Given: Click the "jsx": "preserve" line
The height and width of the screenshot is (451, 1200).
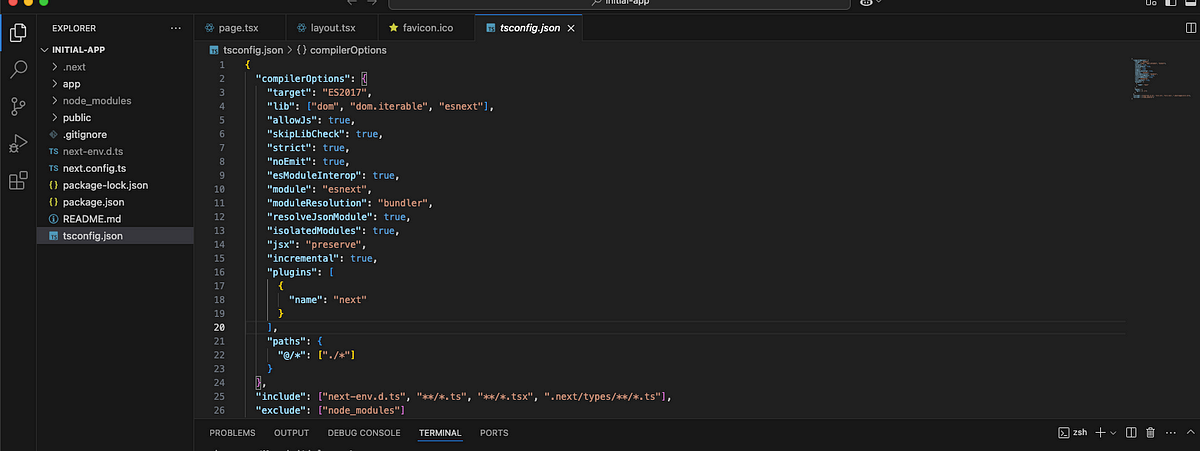Looking at the screenshot, I should 319,244.
